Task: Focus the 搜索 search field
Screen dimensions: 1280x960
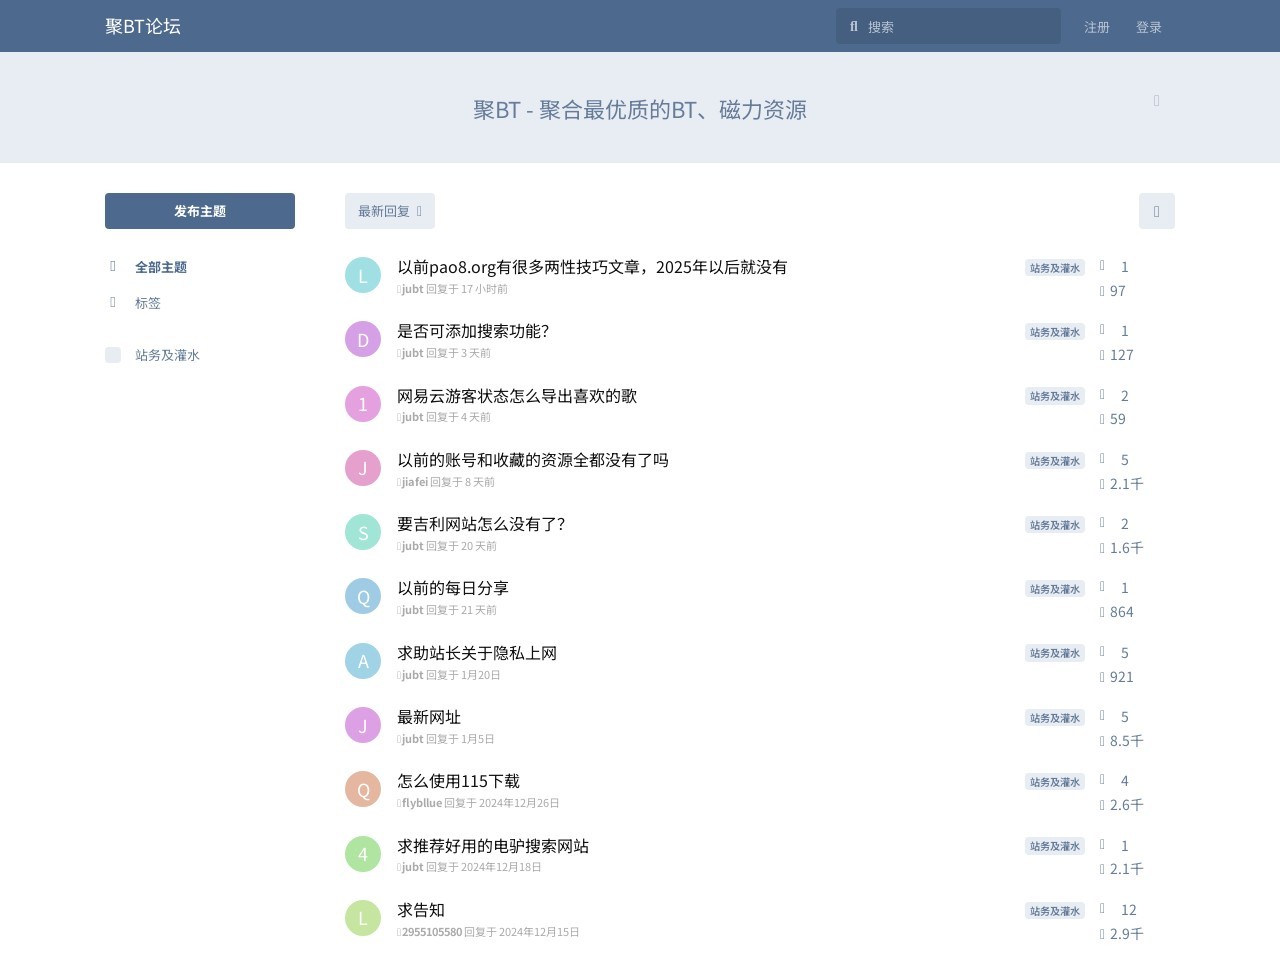Action: tap(948, 26)
